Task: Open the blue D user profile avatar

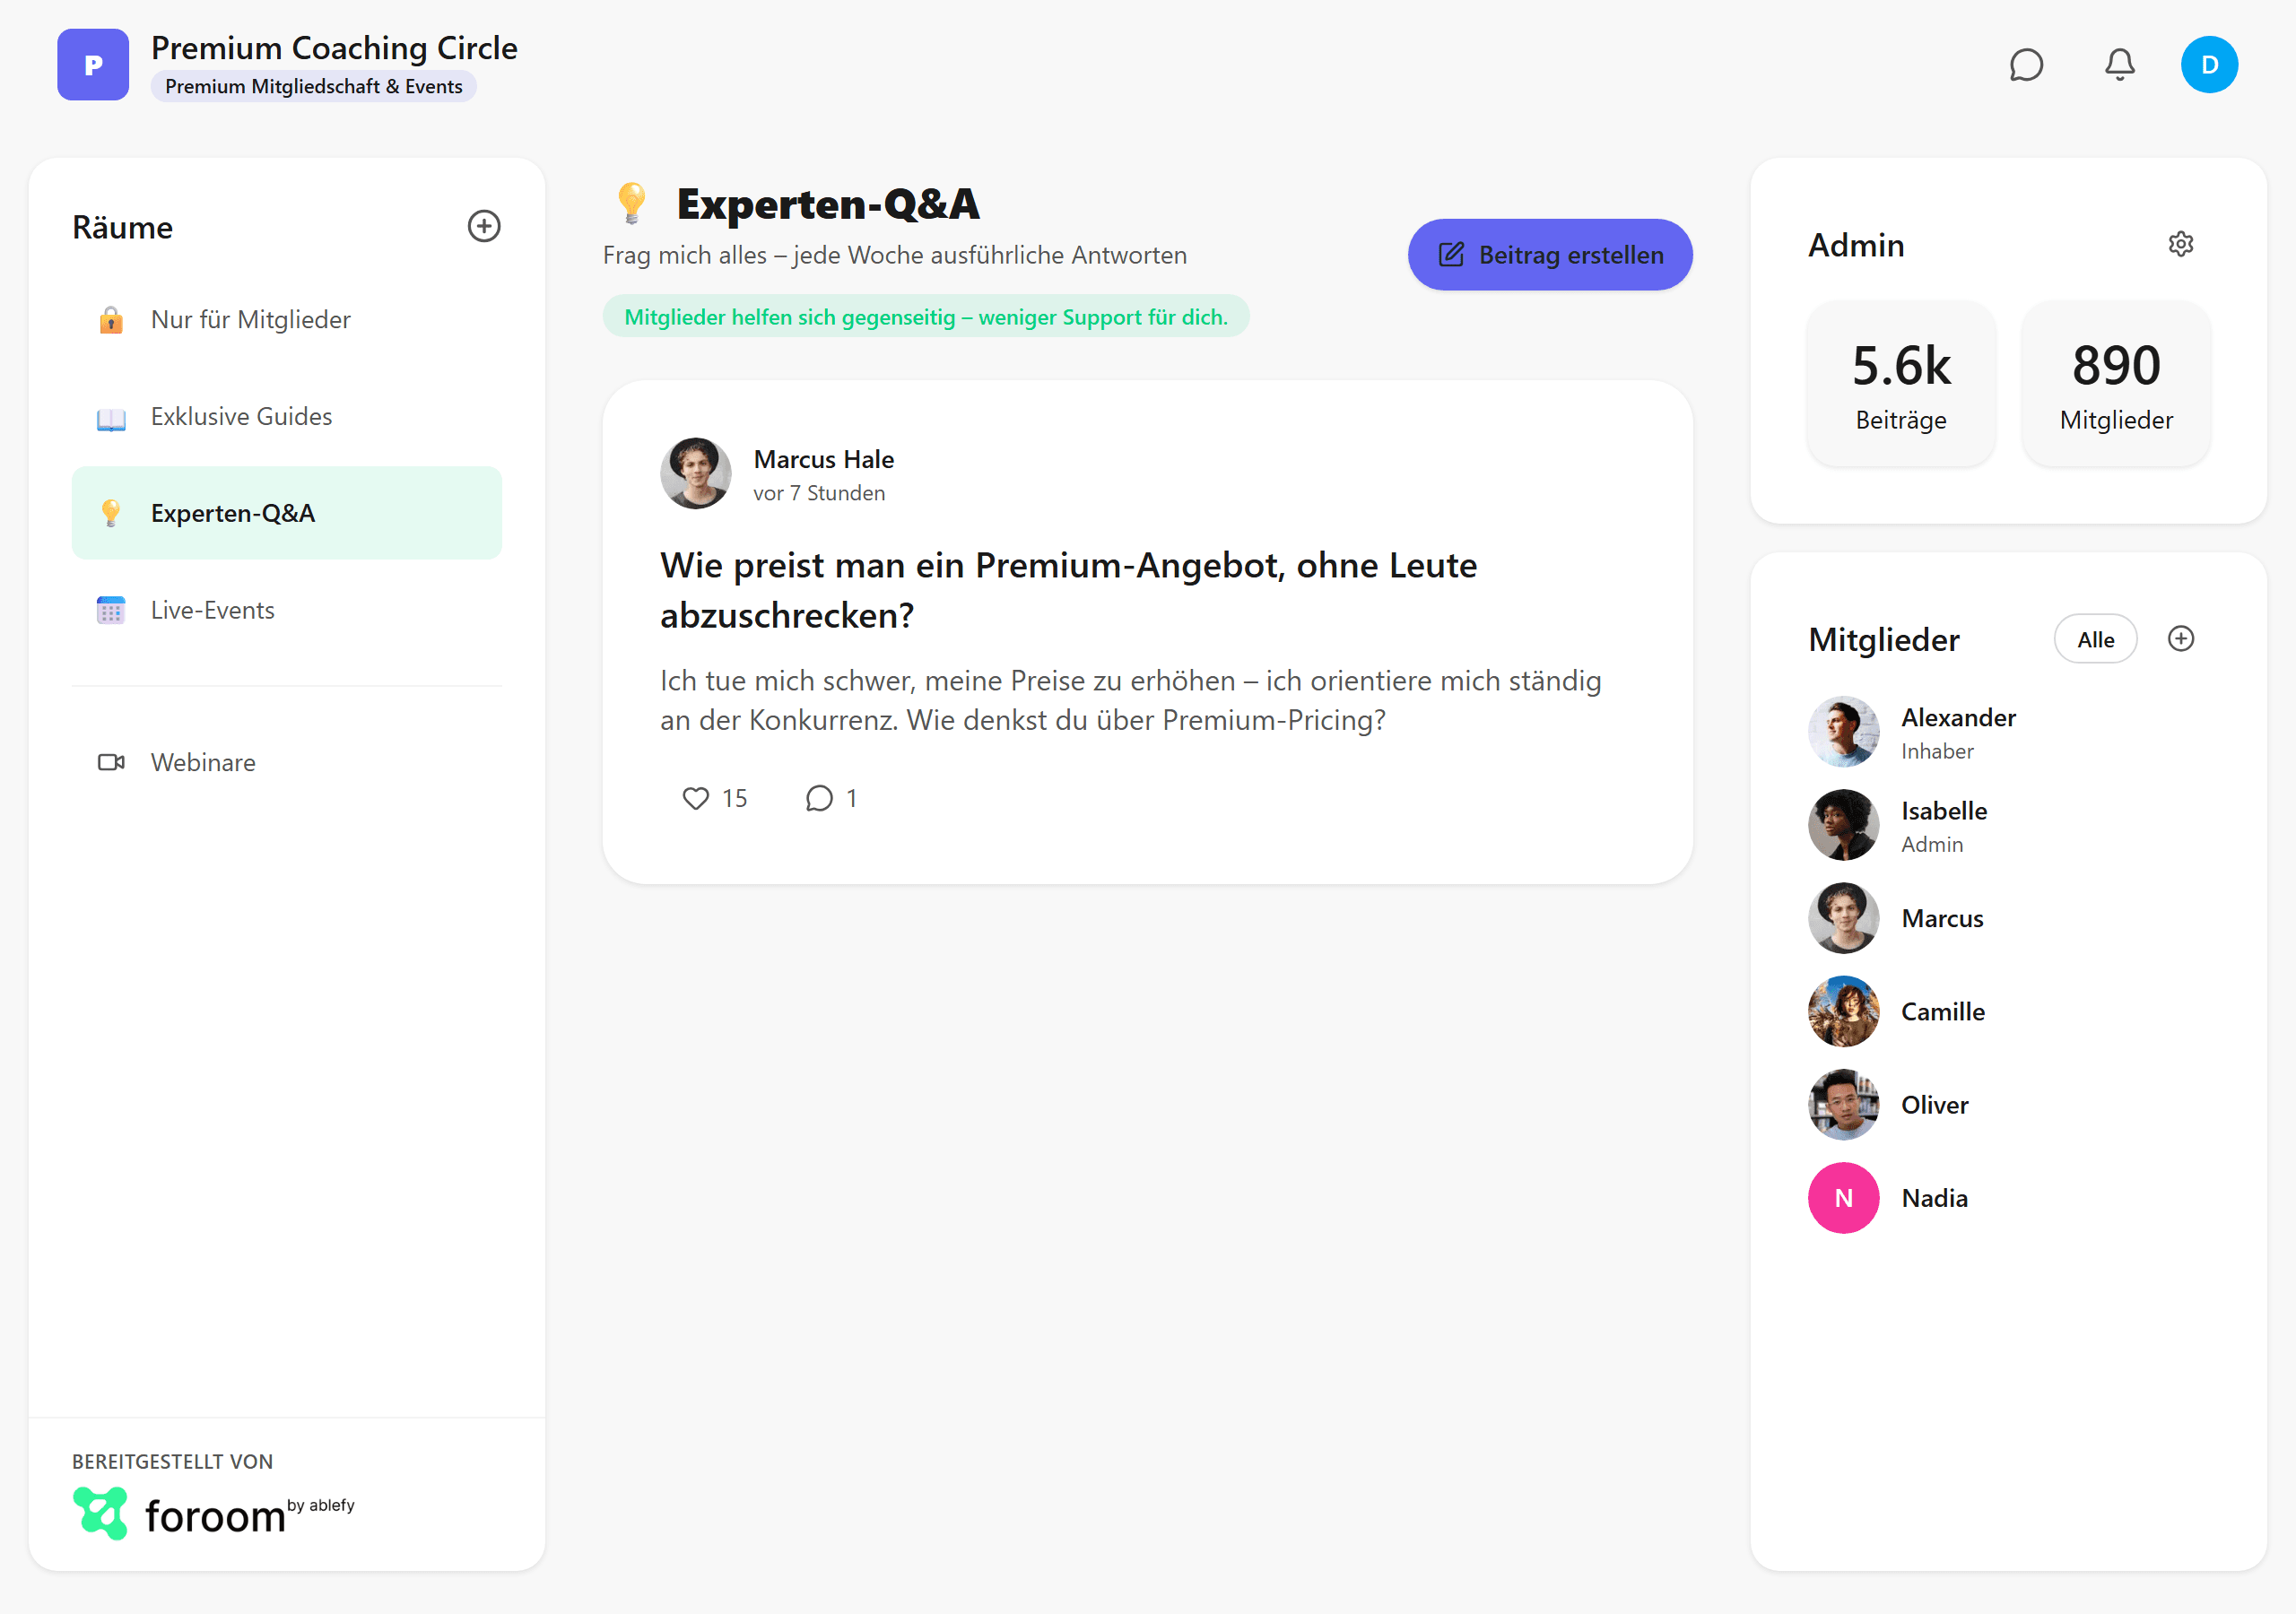Action: coord(2209,65)
